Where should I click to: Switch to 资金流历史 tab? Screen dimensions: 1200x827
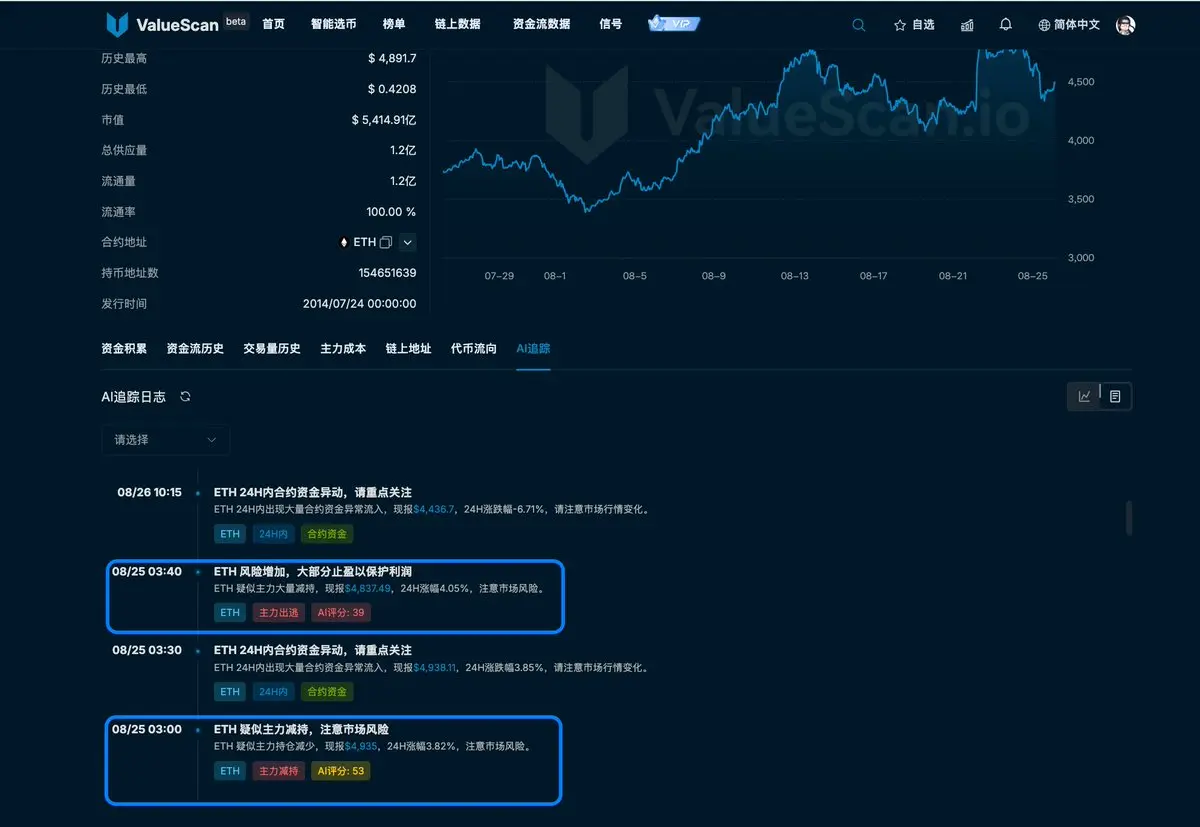coord(195,349)
